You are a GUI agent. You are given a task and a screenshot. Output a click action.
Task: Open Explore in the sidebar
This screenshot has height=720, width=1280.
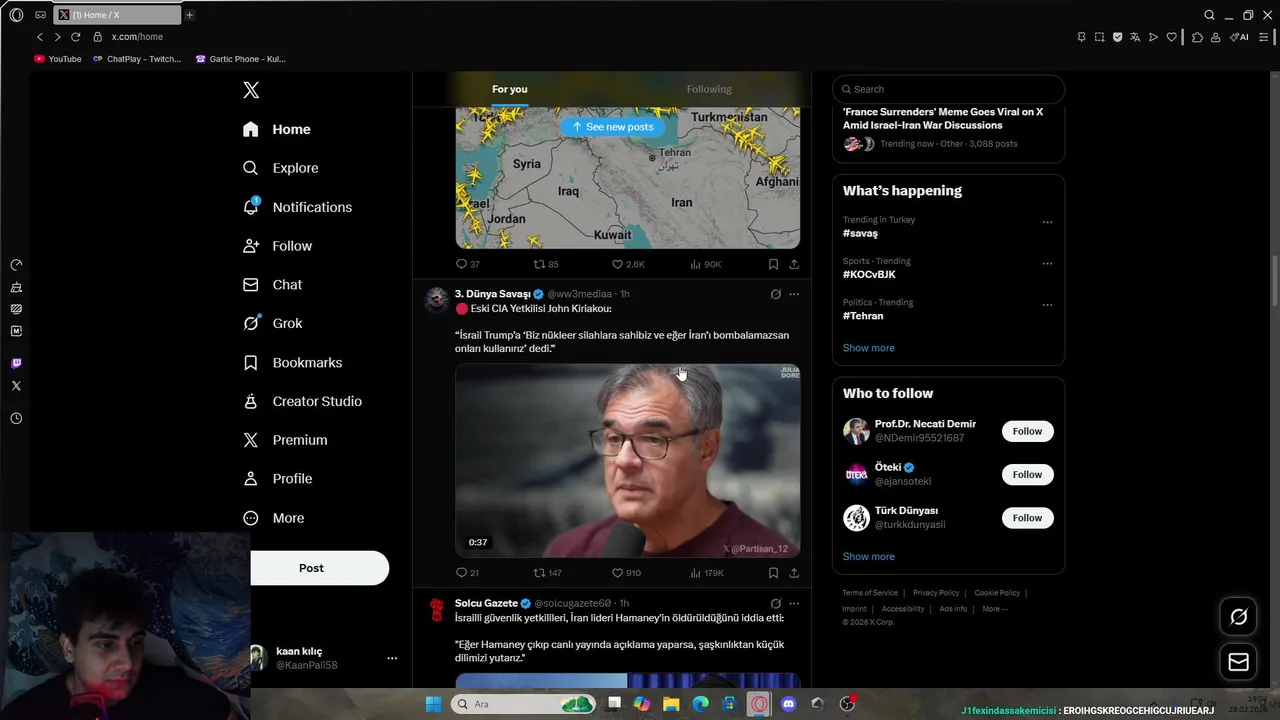[x=281, y=168]
